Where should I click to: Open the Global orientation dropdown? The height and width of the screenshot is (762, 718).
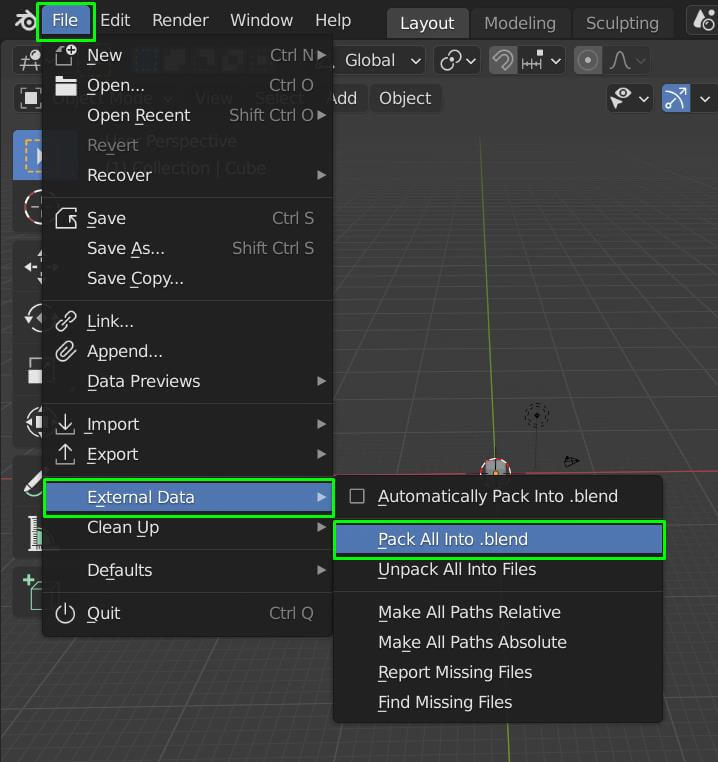[383, 60]
